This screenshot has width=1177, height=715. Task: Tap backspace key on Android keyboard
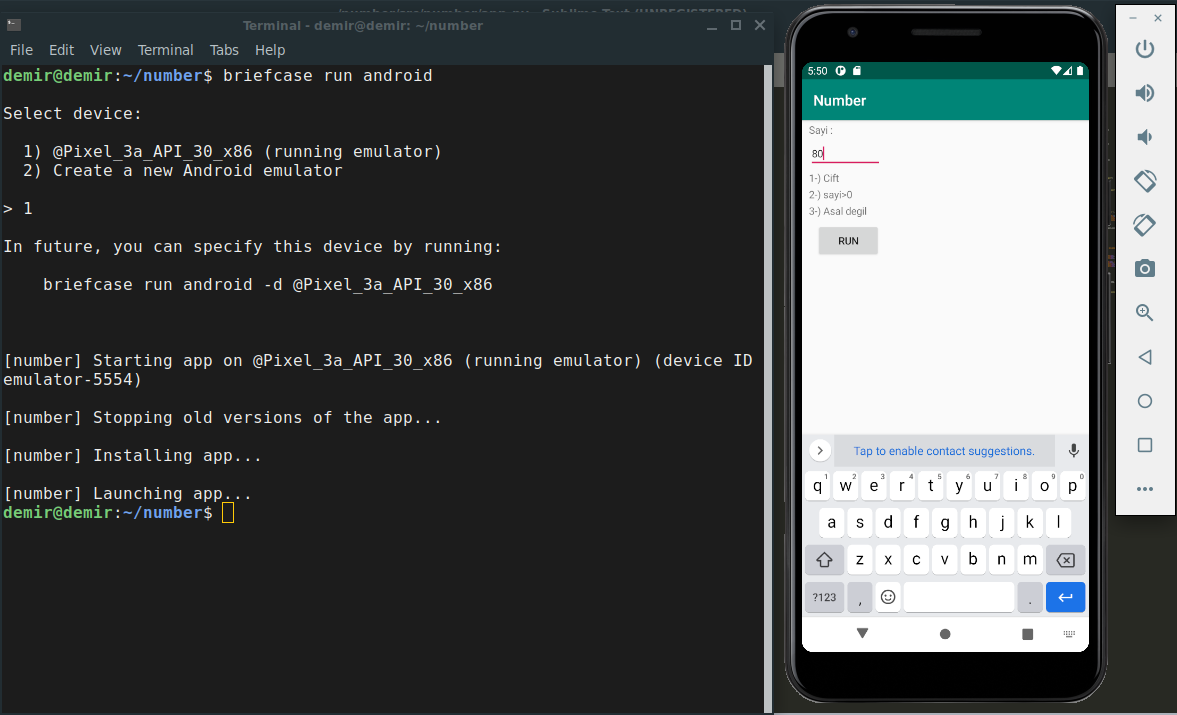pyautogui.click(x=1065, y=560)
